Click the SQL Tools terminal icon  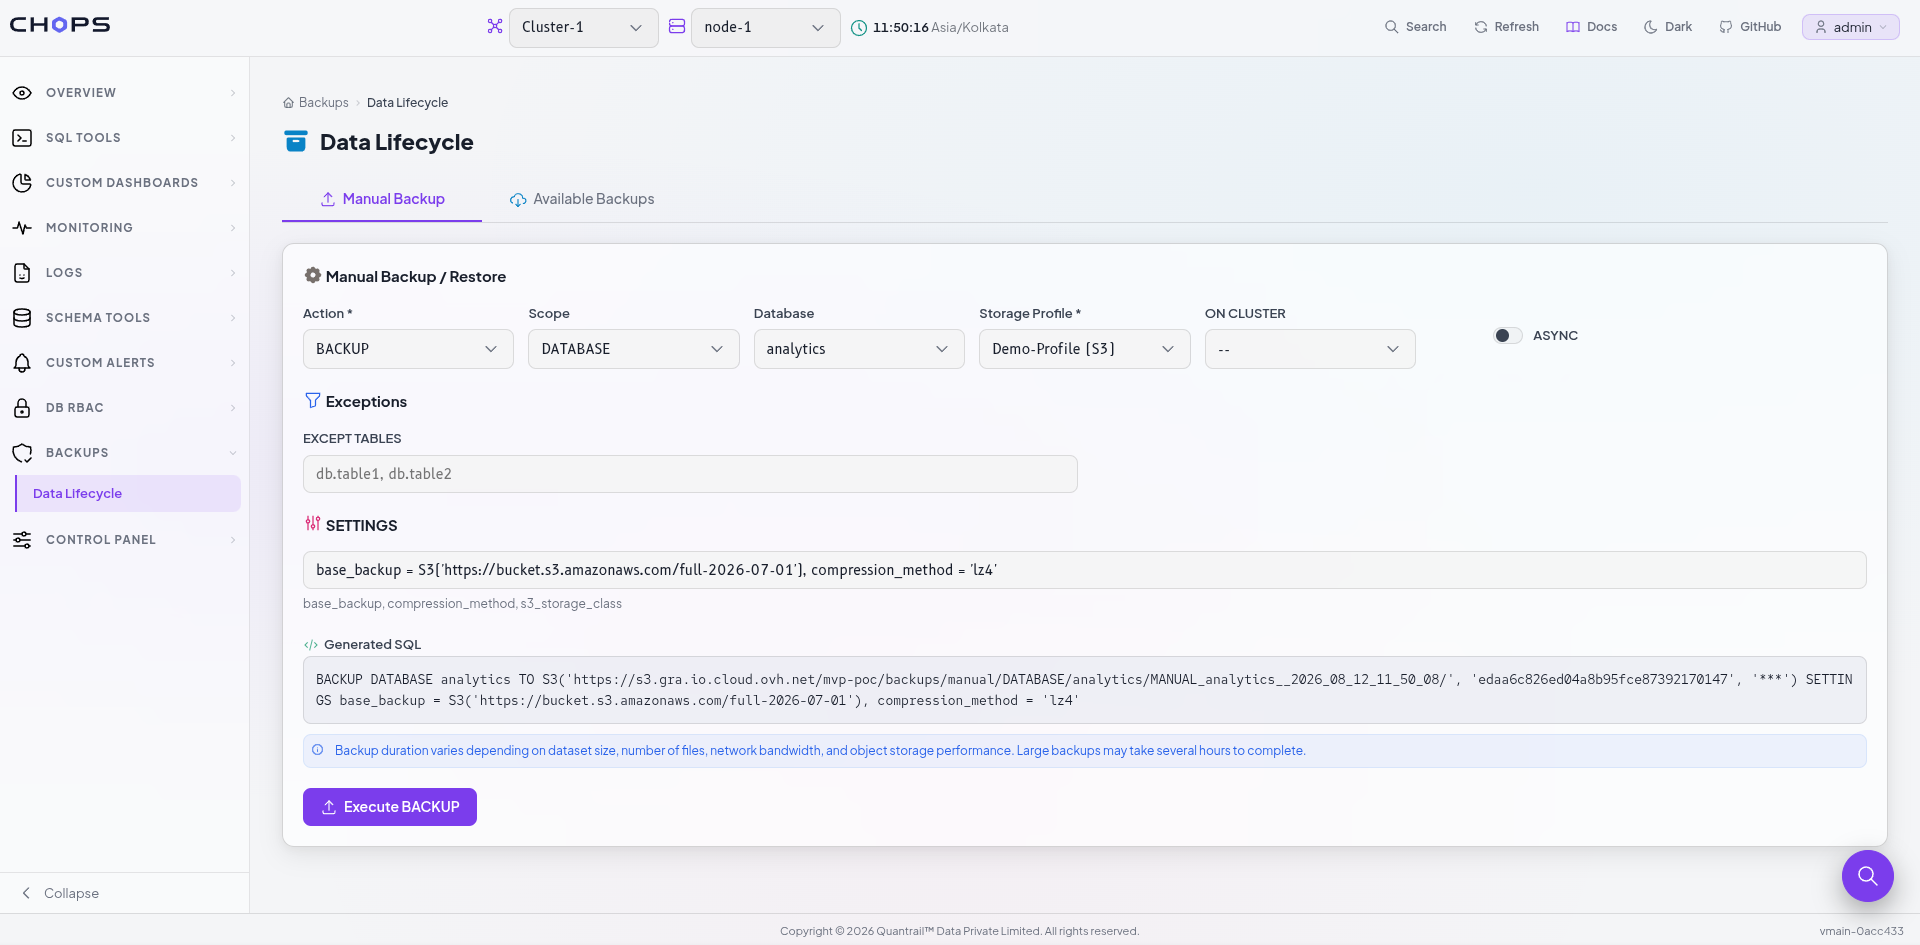(22, 138)
